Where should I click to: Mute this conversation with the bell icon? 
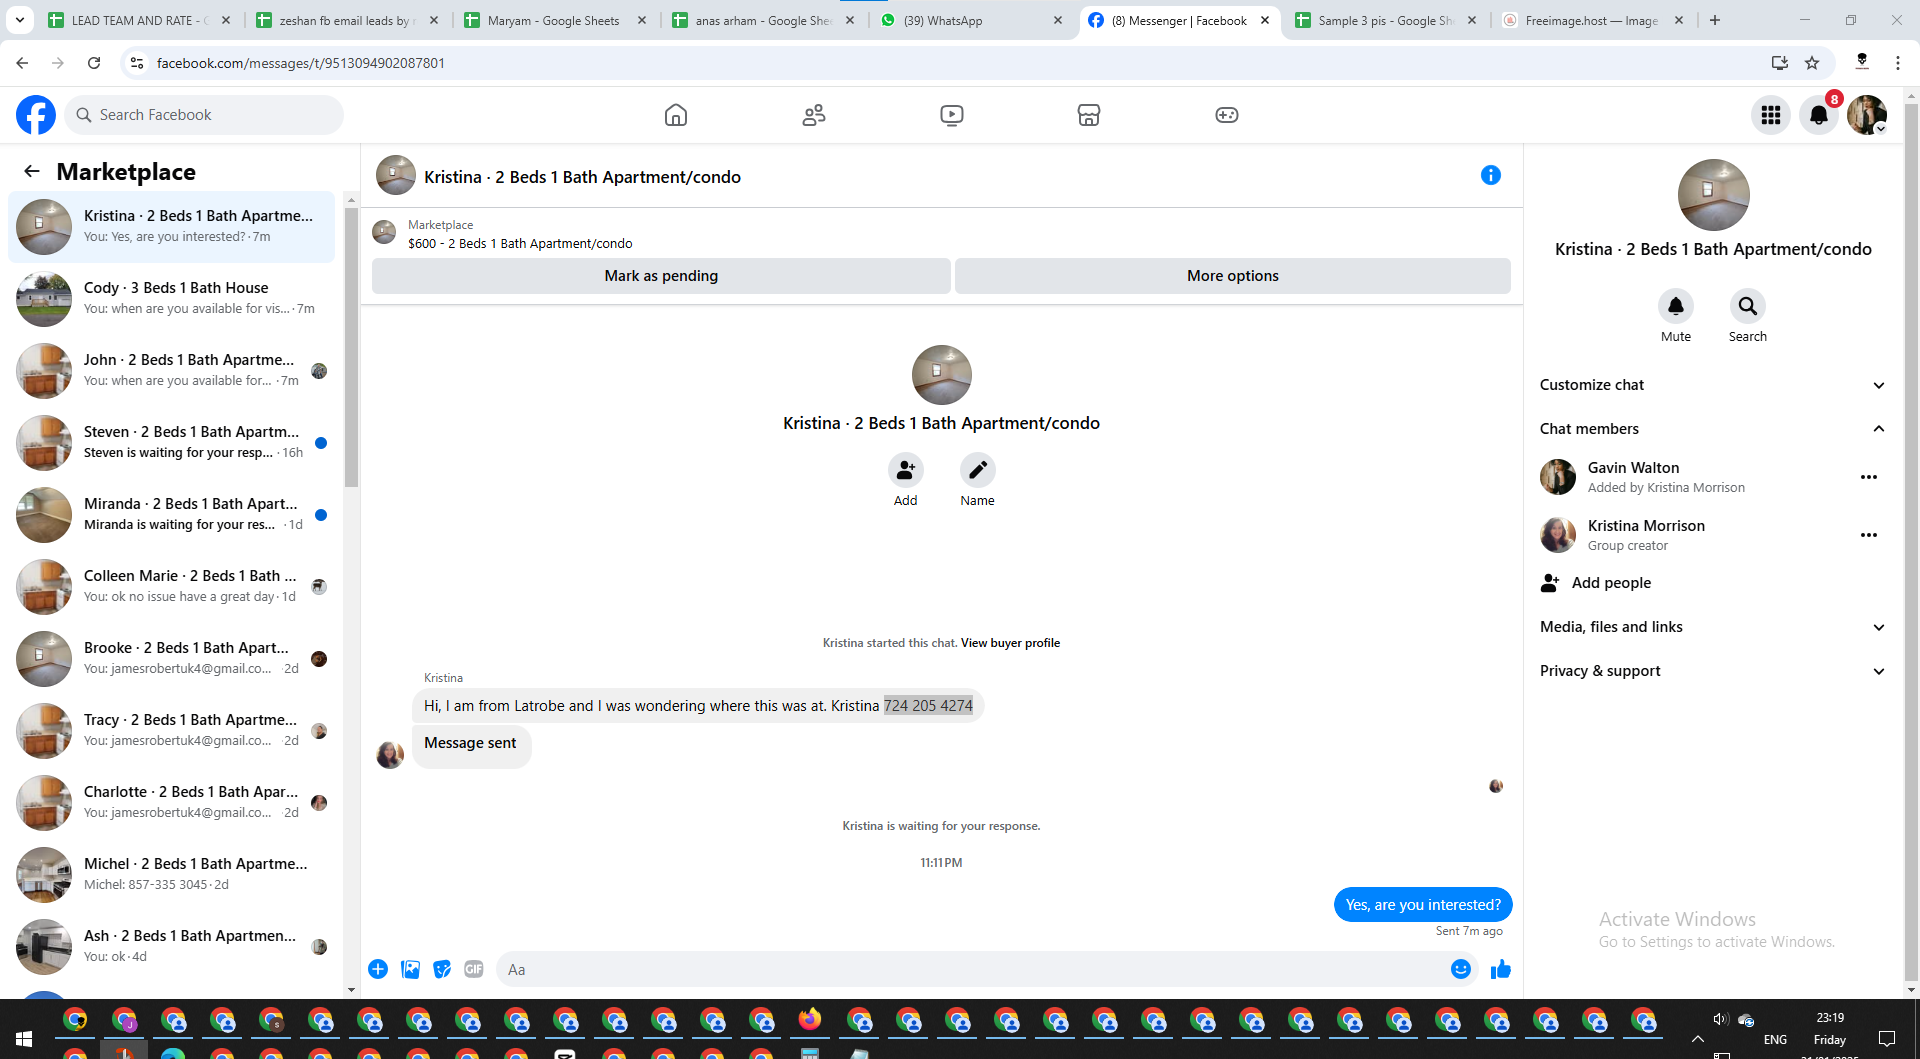click(1676, 306)
